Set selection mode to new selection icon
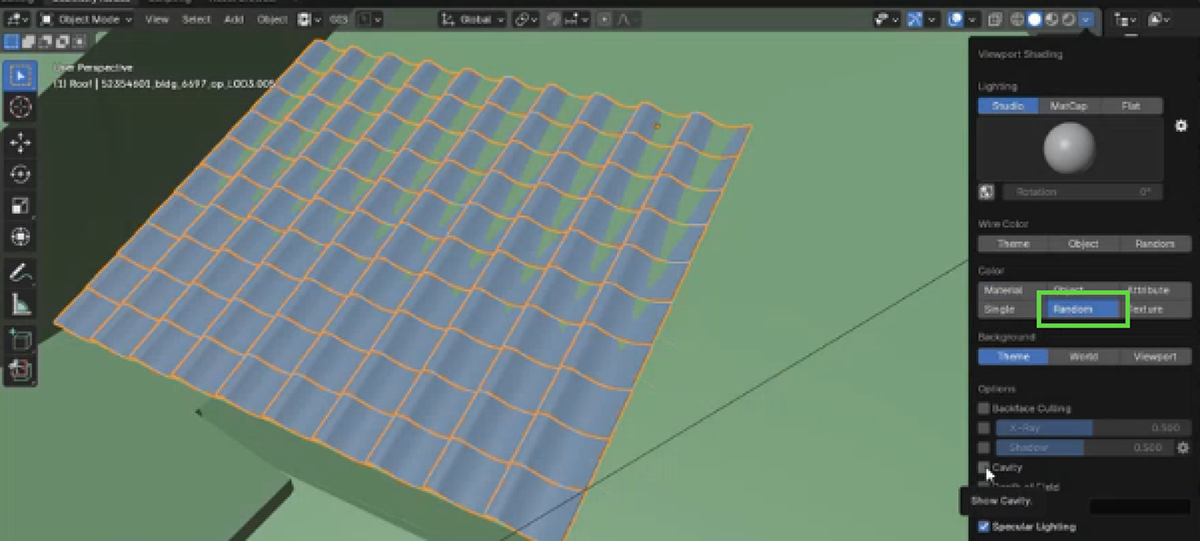 click(11, 42)
